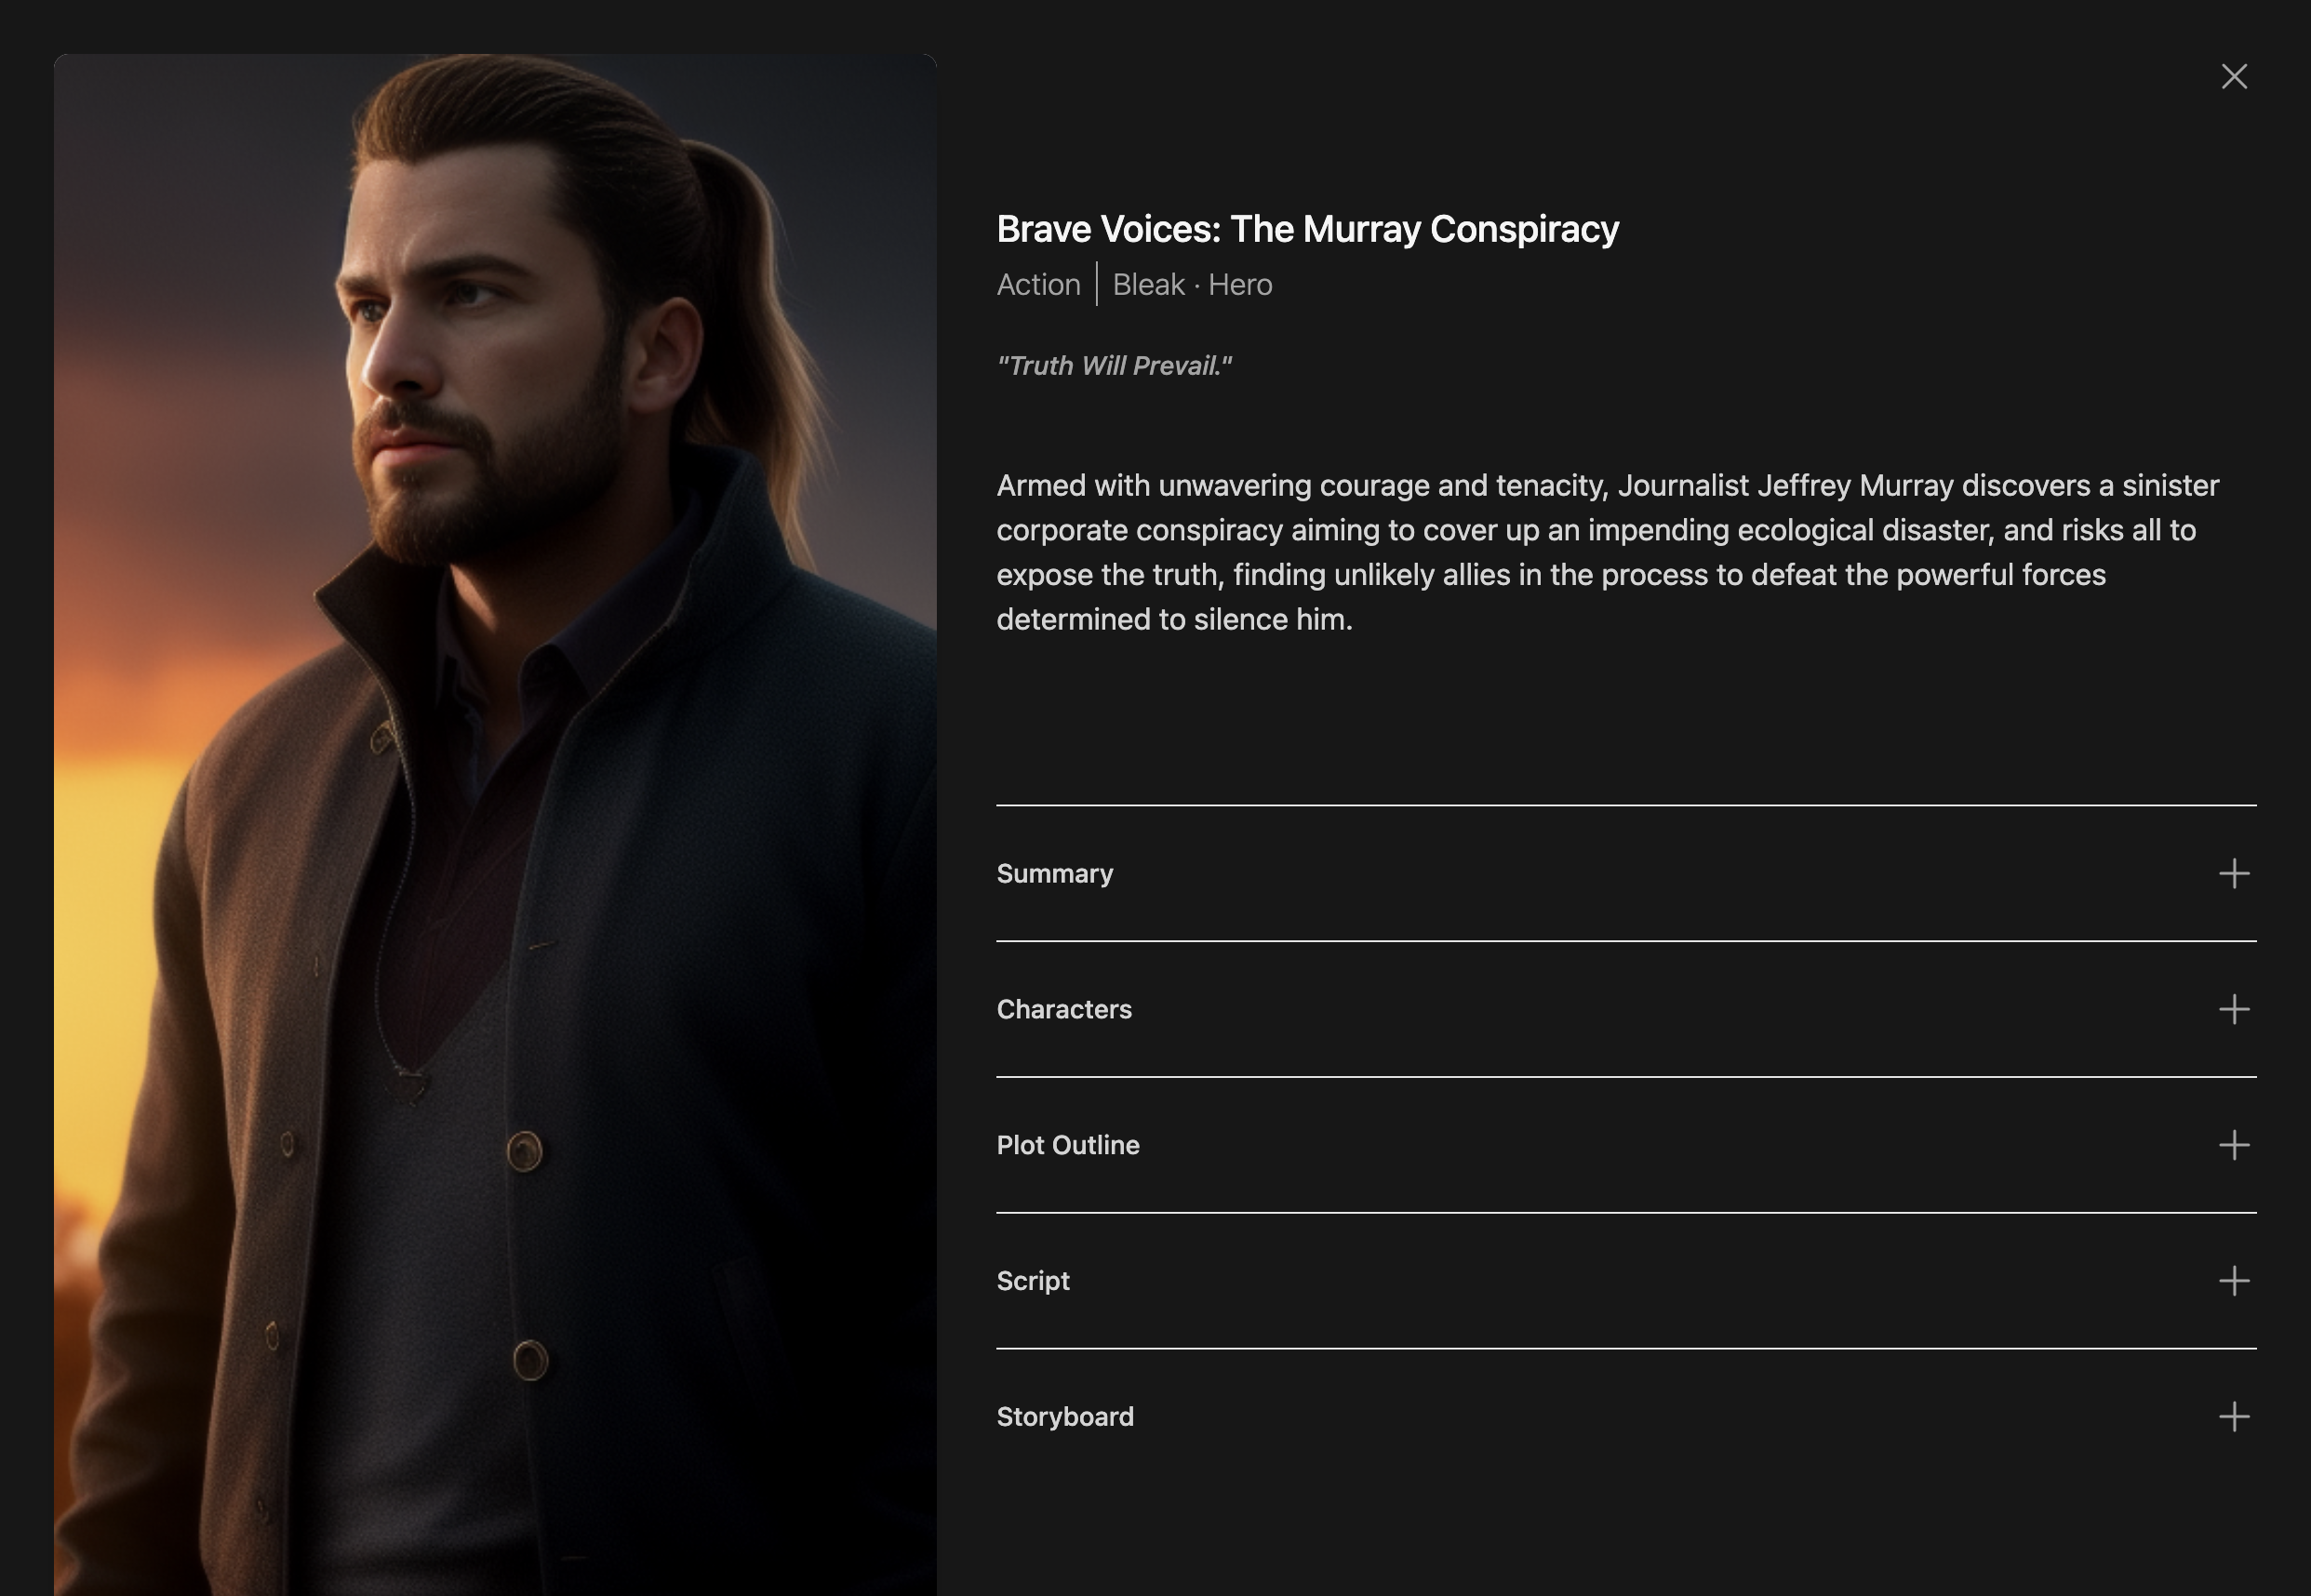Image resolution: width=2311 pixels, height=1596 pixels.
Task: Open the Script section label
Action: [1033, 1282]
